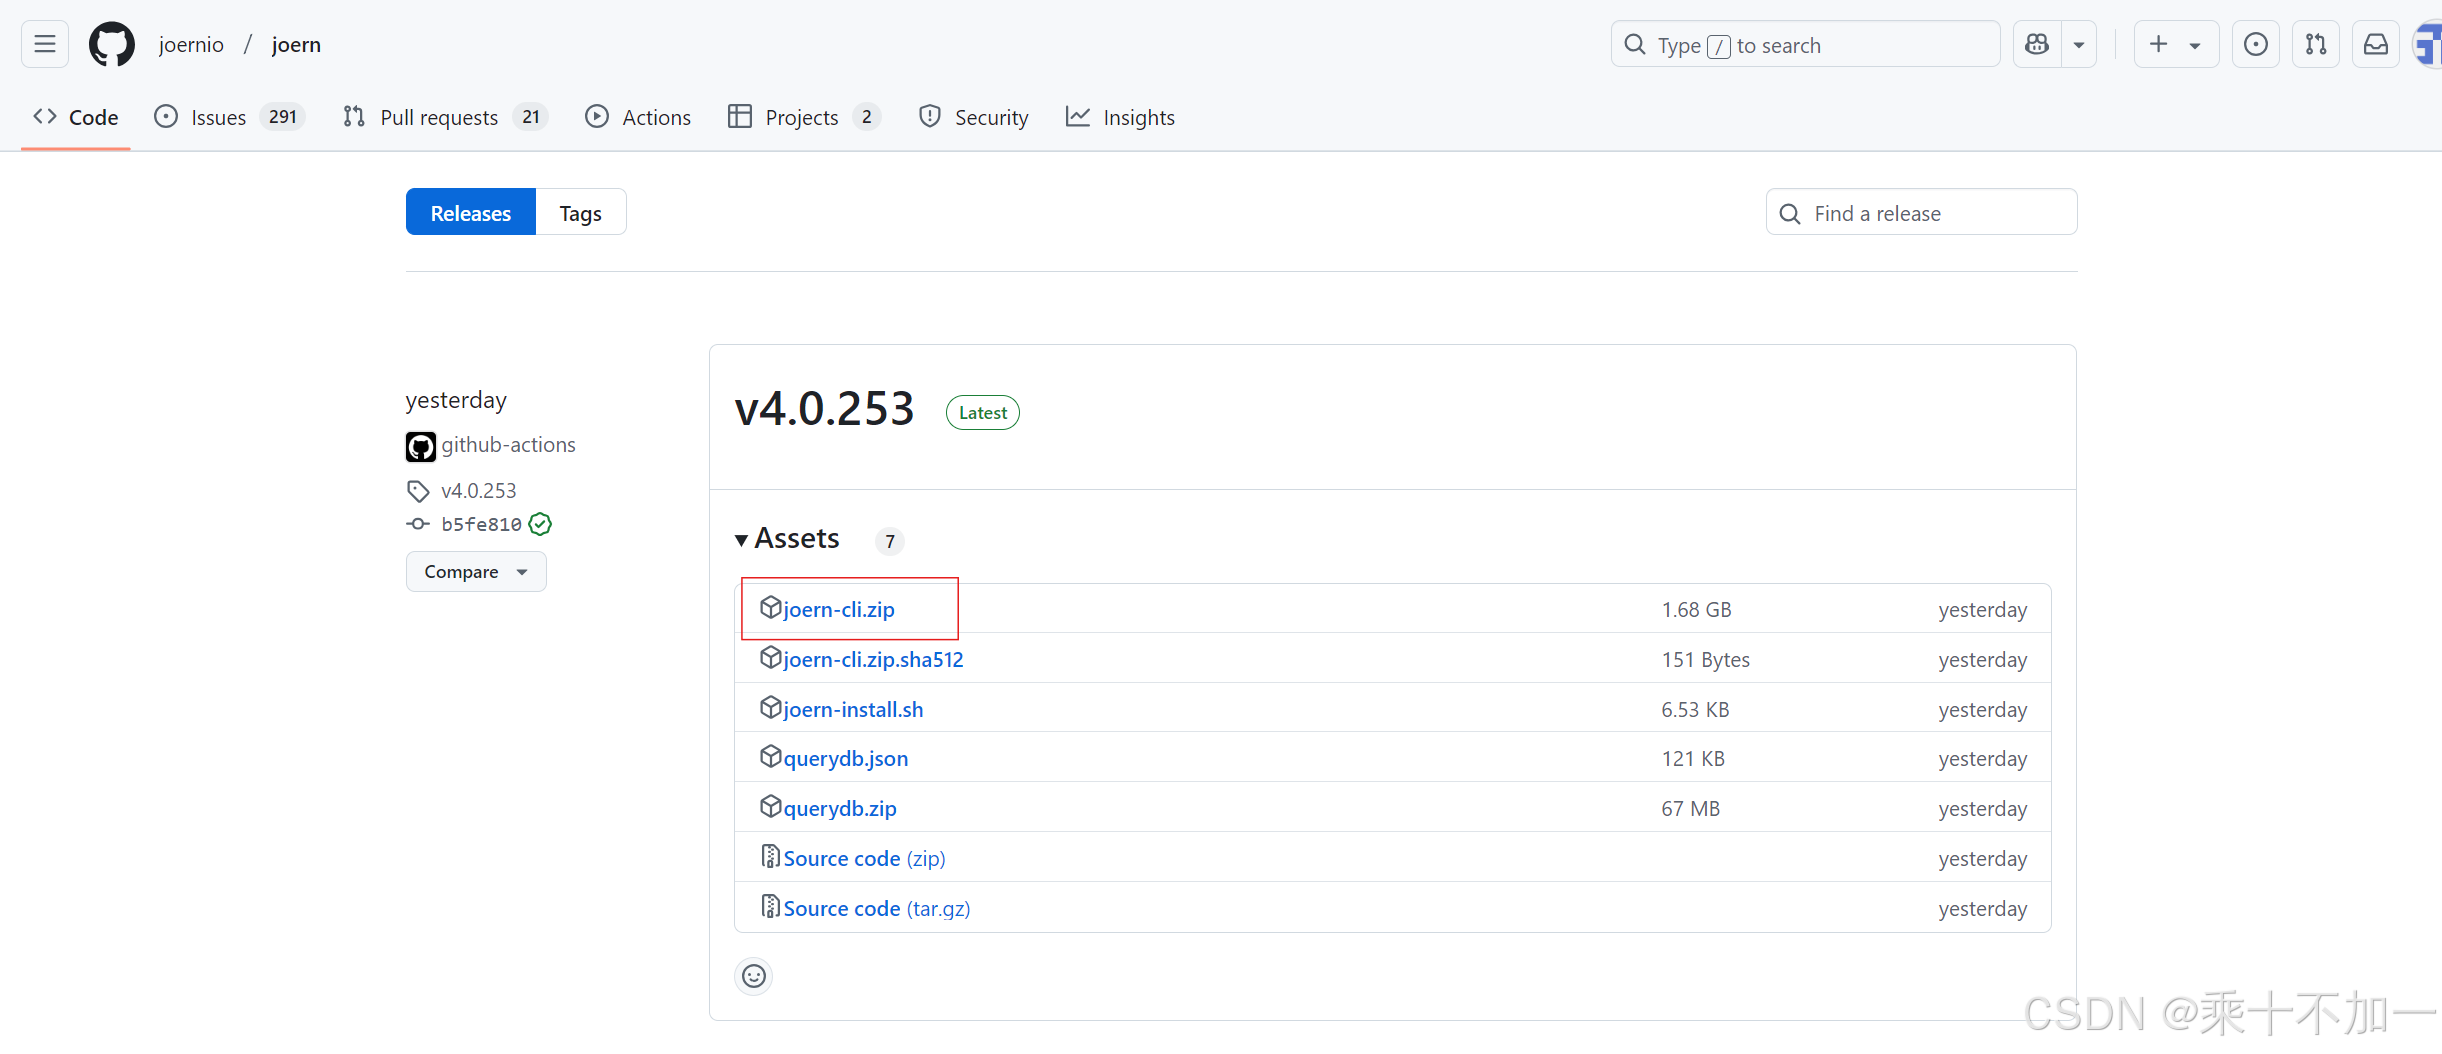Open the notifications inbox icon
This screenshot has width=2442, height=1054.
(x=2376, y=44)
